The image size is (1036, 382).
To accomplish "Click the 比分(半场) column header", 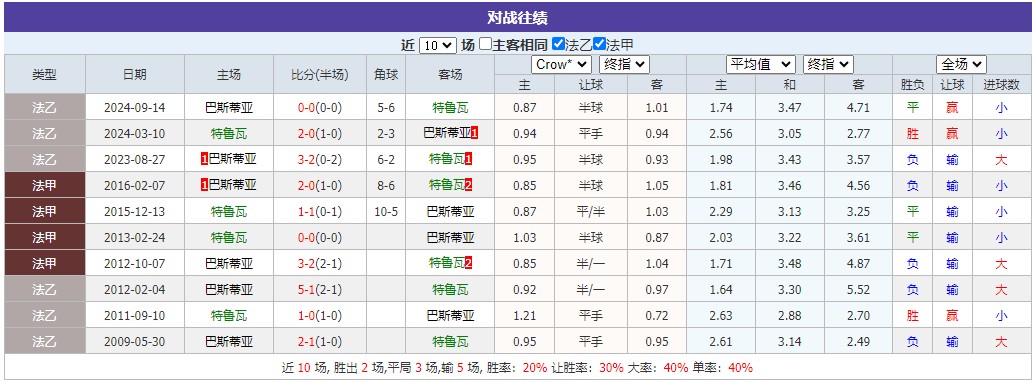I will [x=320, y=75].
